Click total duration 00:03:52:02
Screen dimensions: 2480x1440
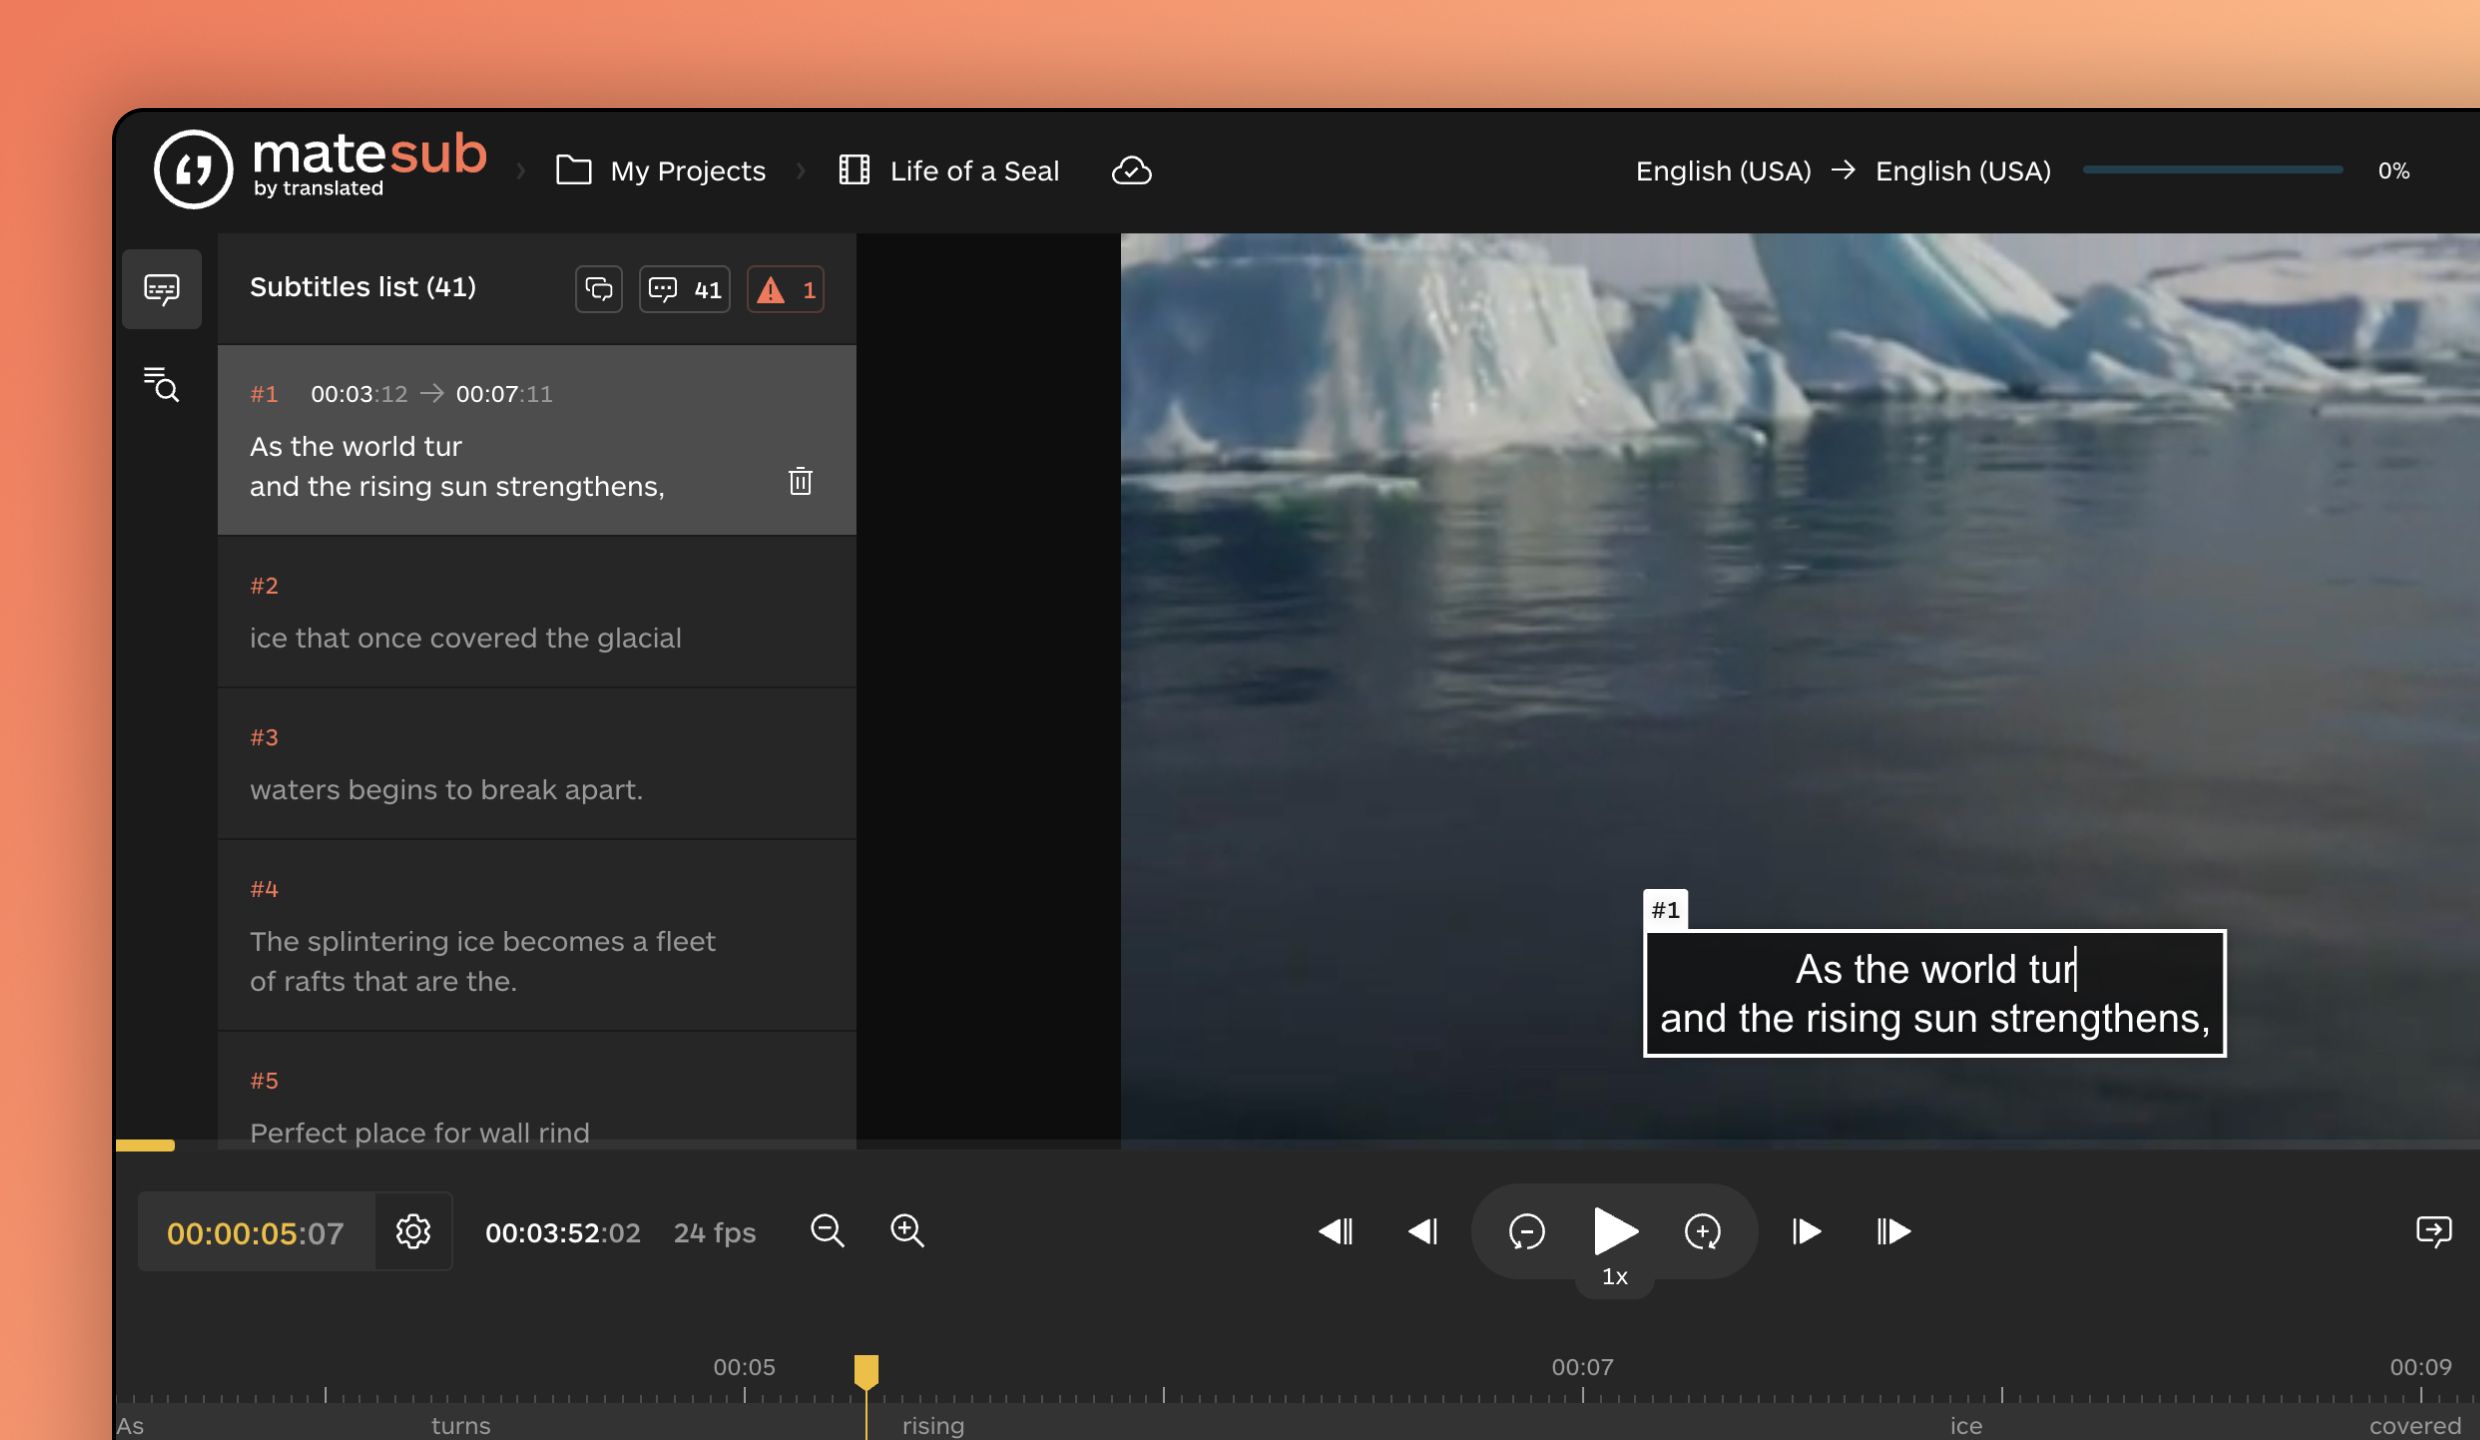pos(563,1233)
